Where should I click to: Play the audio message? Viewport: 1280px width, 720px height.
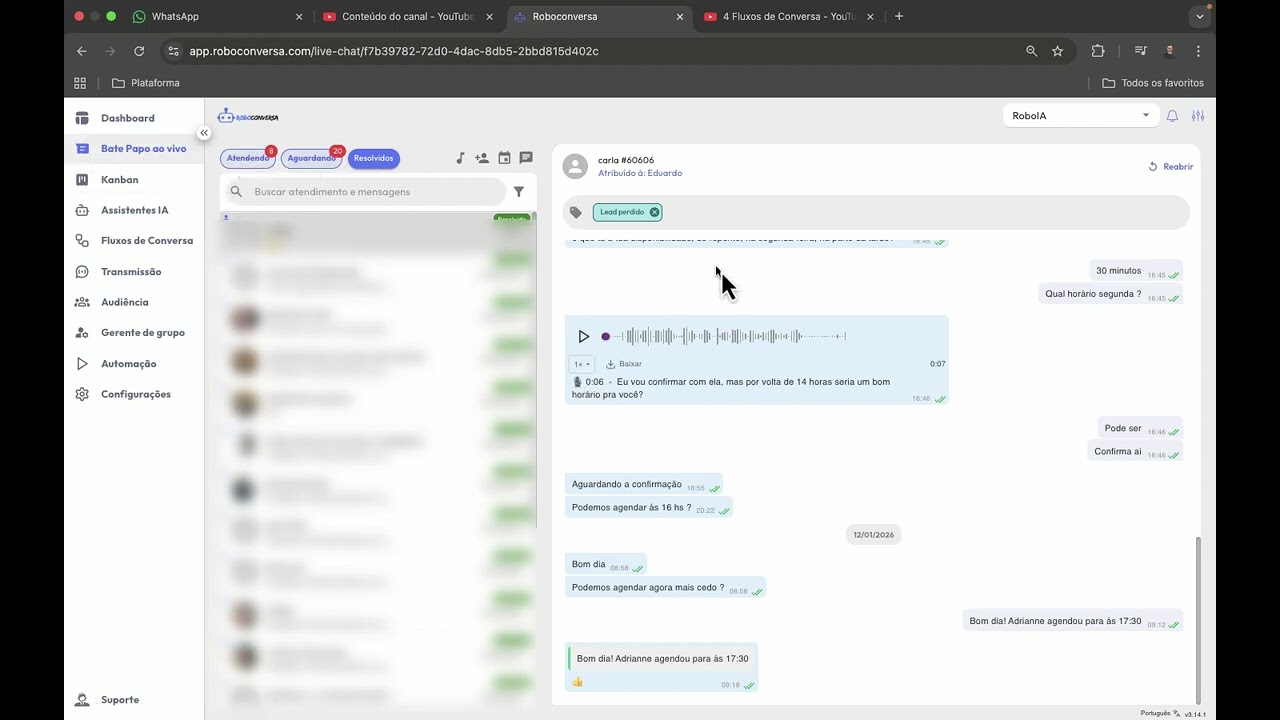(x=584, y=336)
